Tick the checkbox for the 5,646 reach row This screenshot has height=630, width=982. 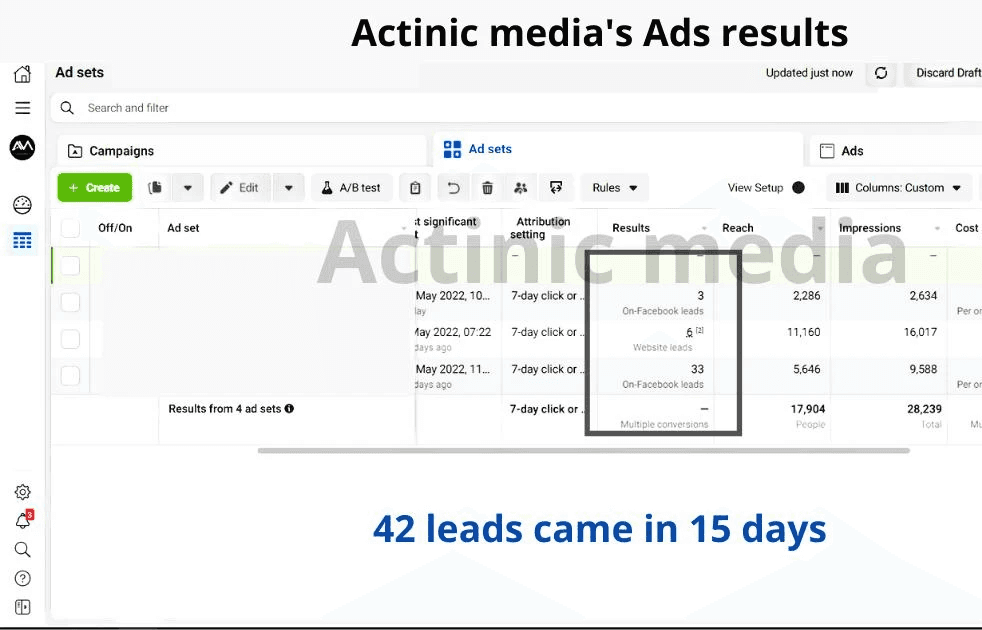click(70, 376)
